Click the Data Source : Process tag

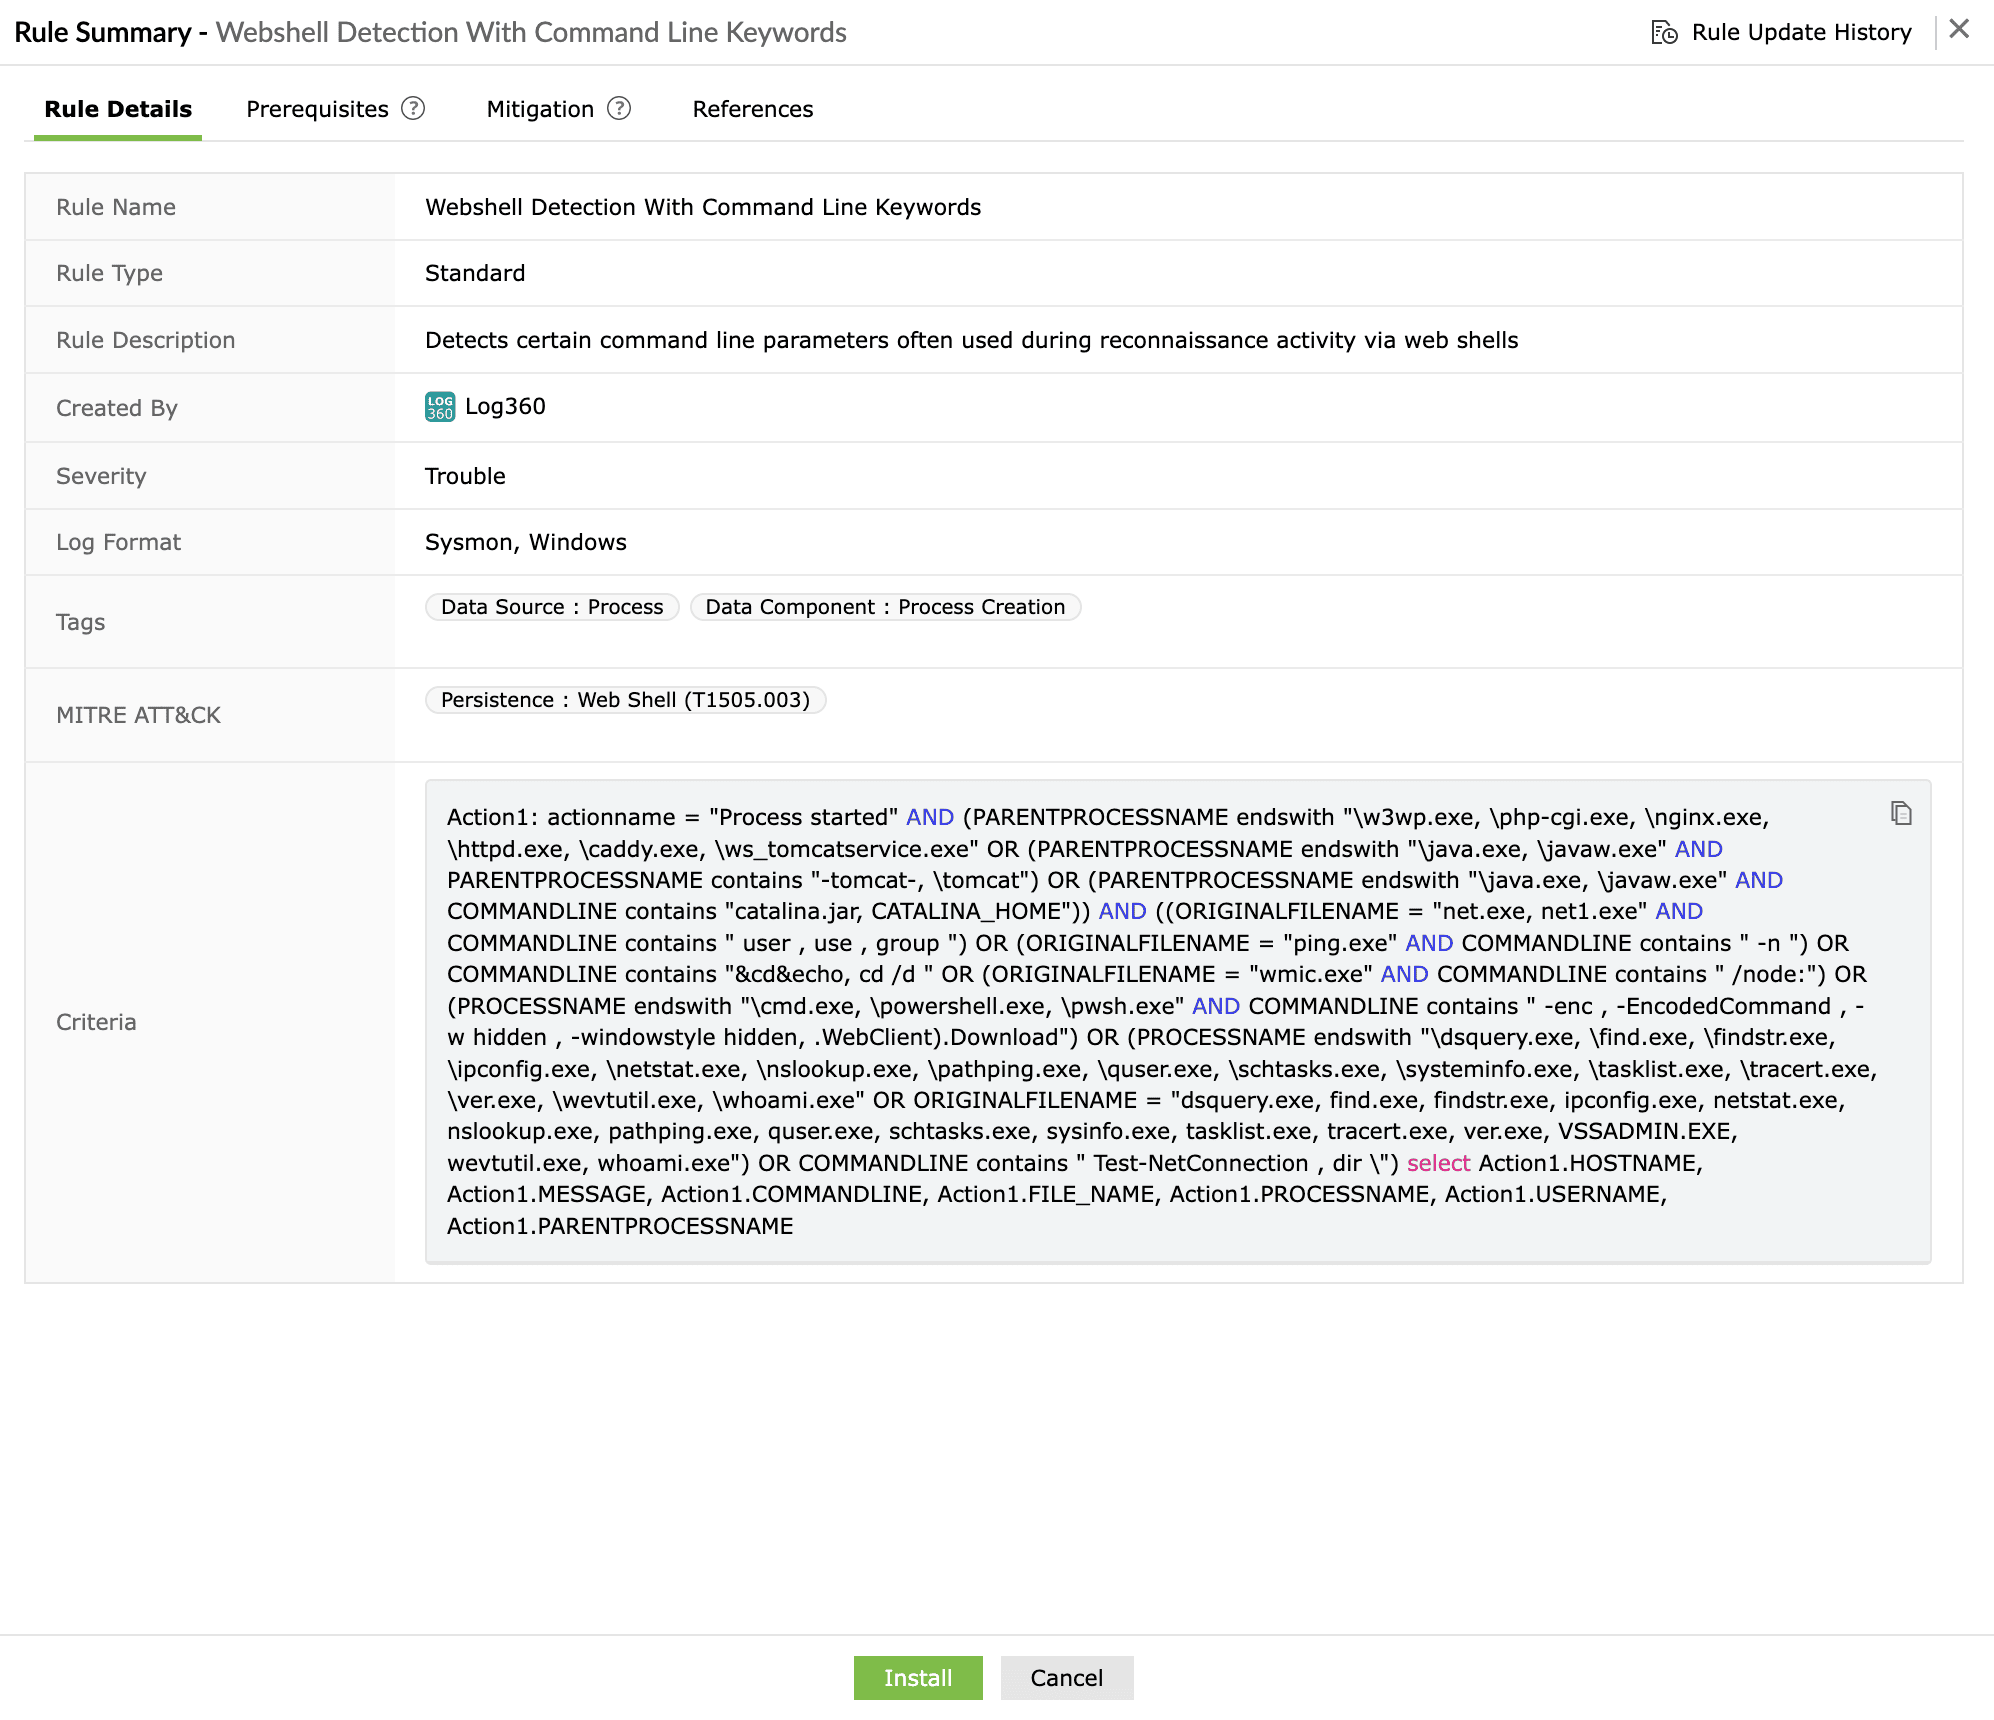551,606
